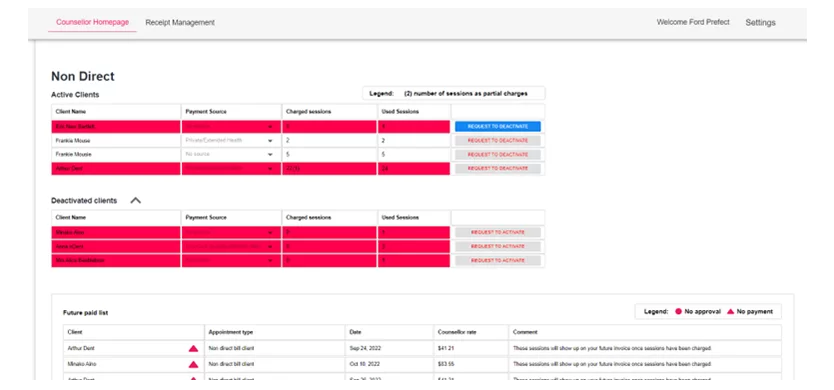Image resolution: width=834 pixels, height=390 pixels.
Task: Request to deactivate Arthur Dent
Action: 498,168
